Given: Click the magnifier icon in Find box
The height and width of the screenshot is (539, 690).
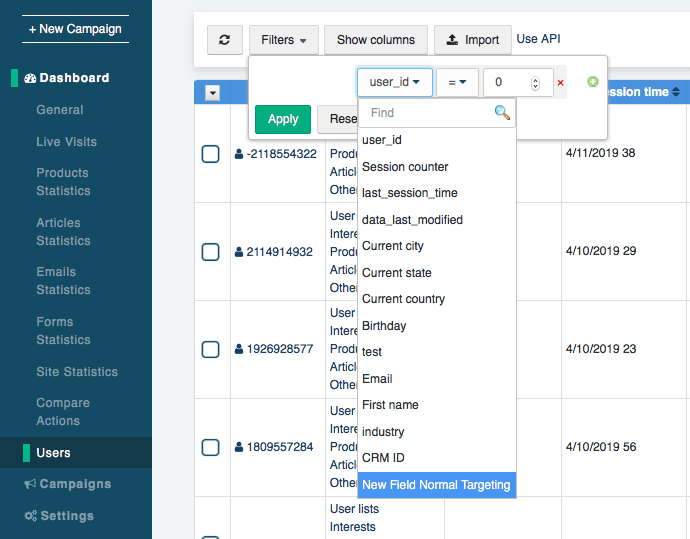Looking at the screenshot, I should (x=502, y=113).
